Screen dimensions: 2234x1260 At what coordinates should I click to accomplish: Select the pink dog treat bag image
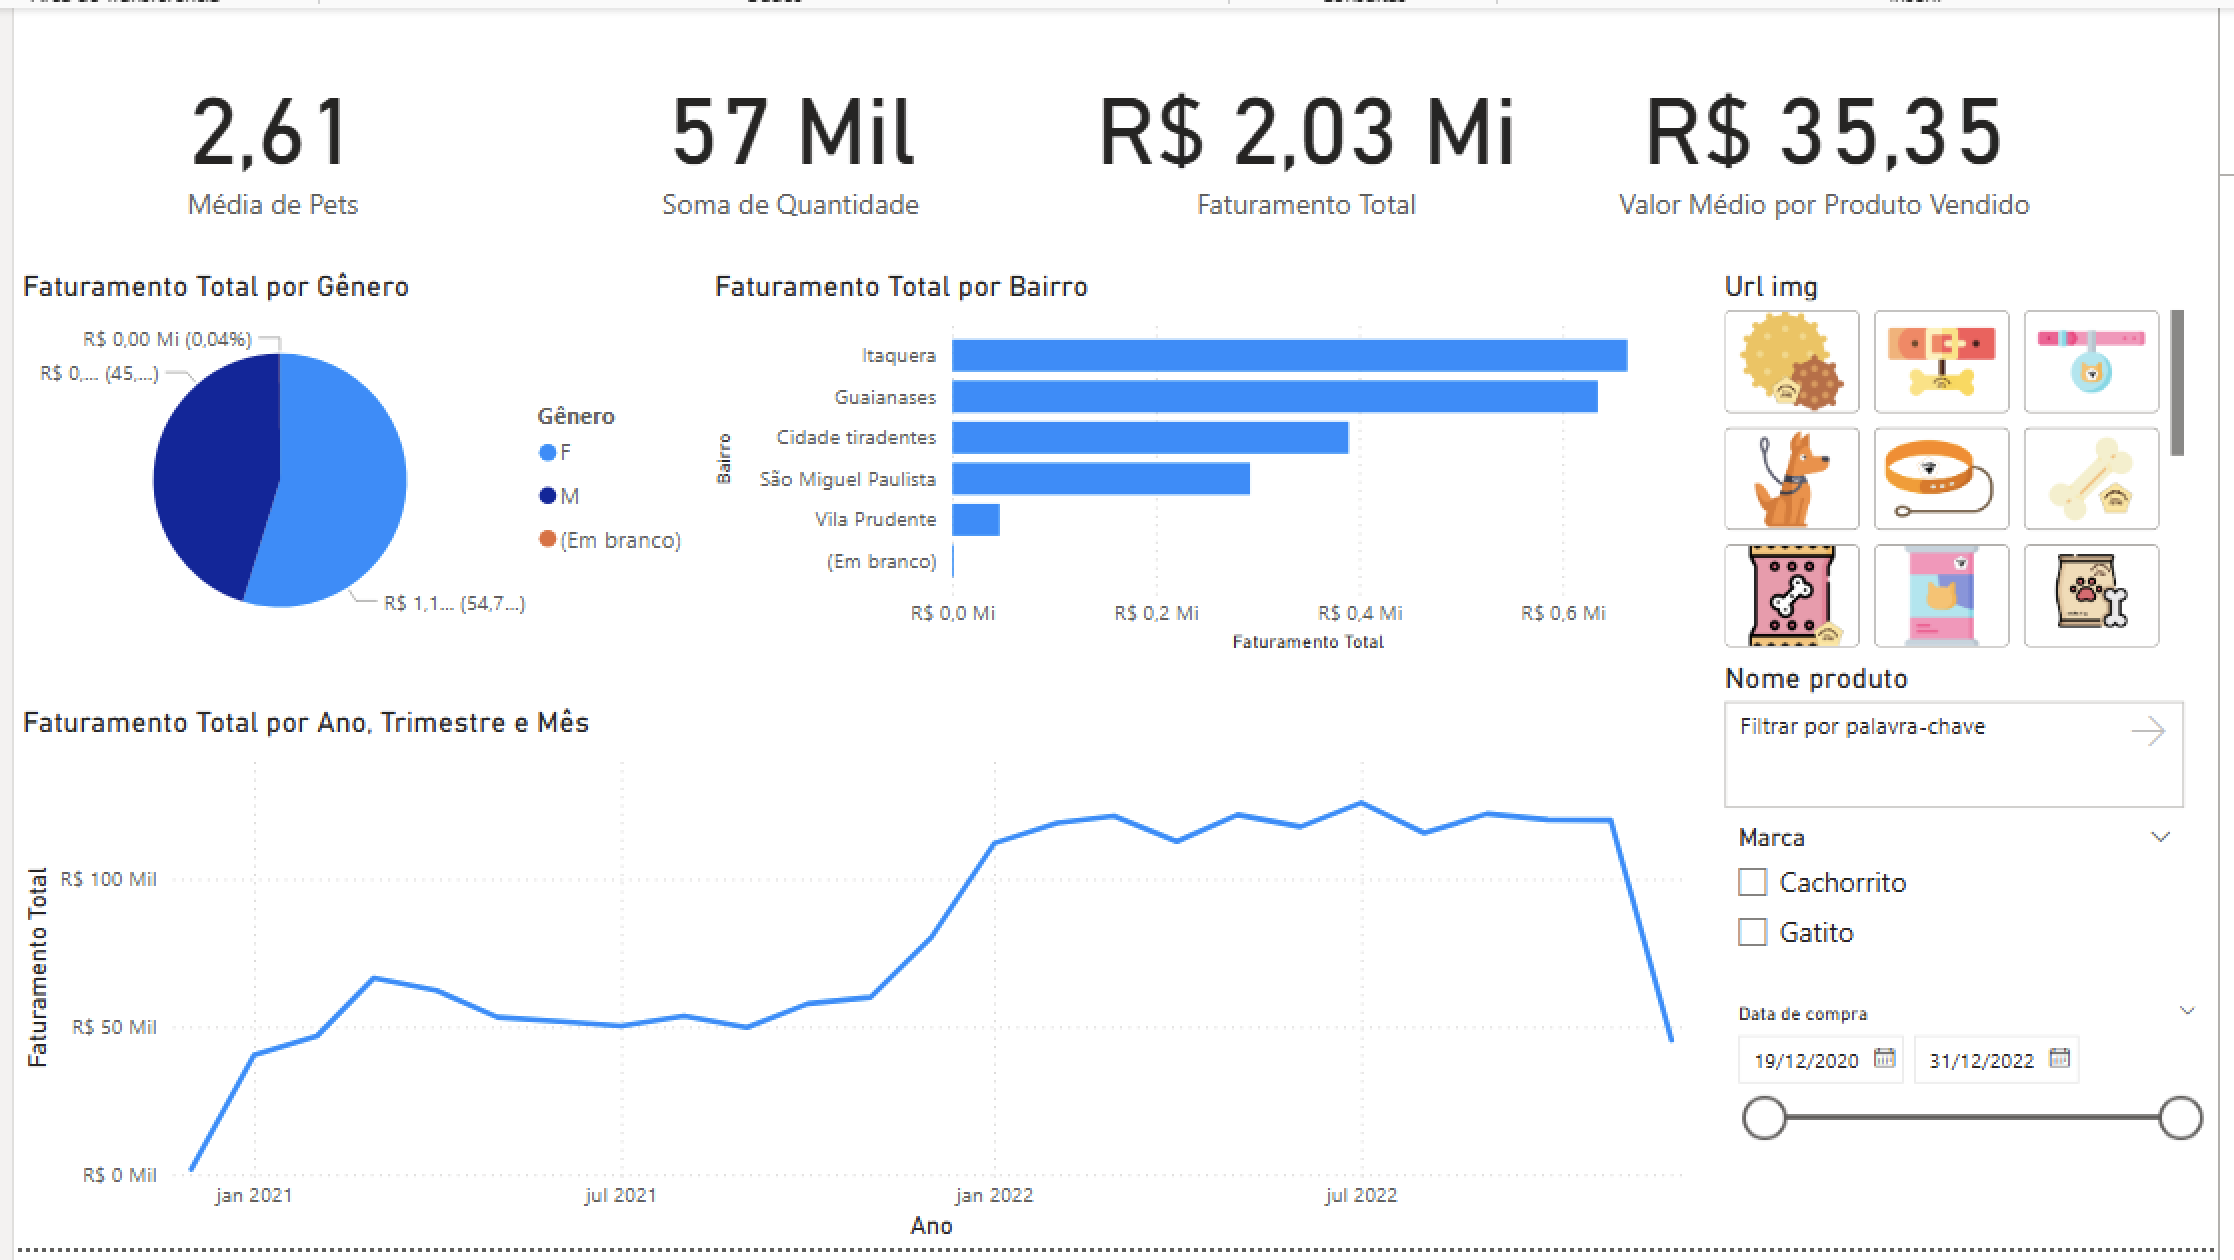(1791, 595)
